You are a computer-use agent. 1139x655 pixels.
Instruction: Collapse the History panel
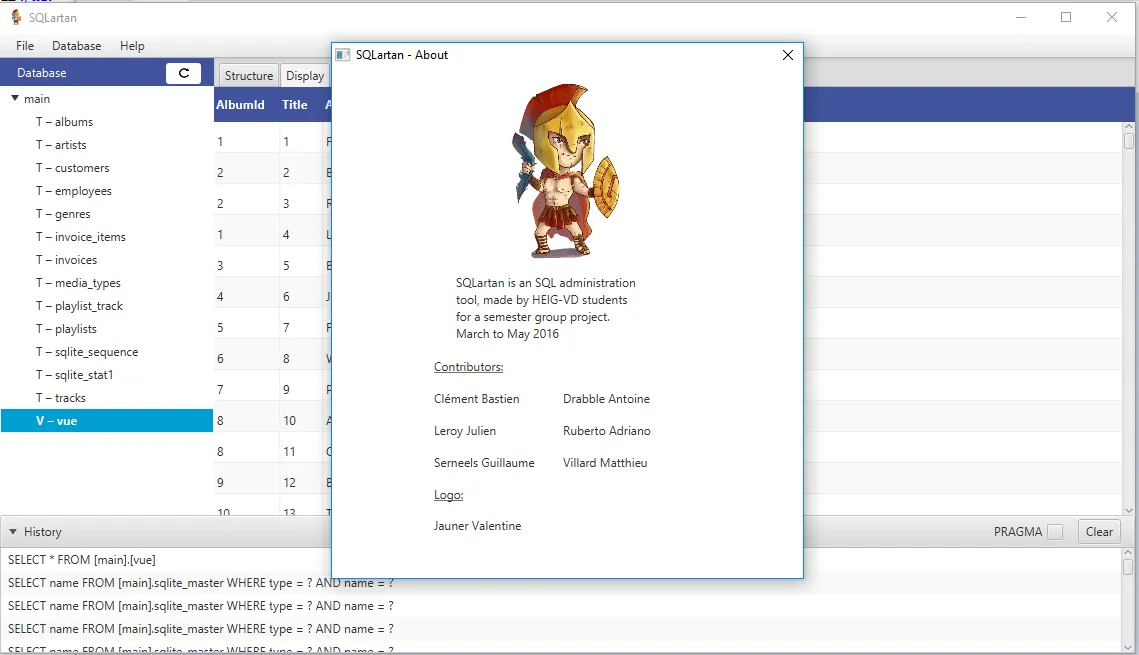pyautogui.click(x=13, y=532)
